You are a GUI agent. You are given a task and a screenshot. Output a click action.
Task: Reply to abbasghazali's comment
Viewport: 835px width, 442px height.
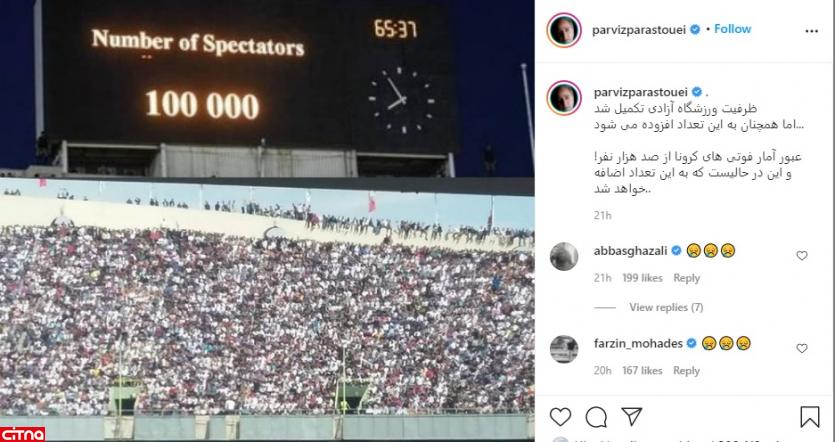686,278
